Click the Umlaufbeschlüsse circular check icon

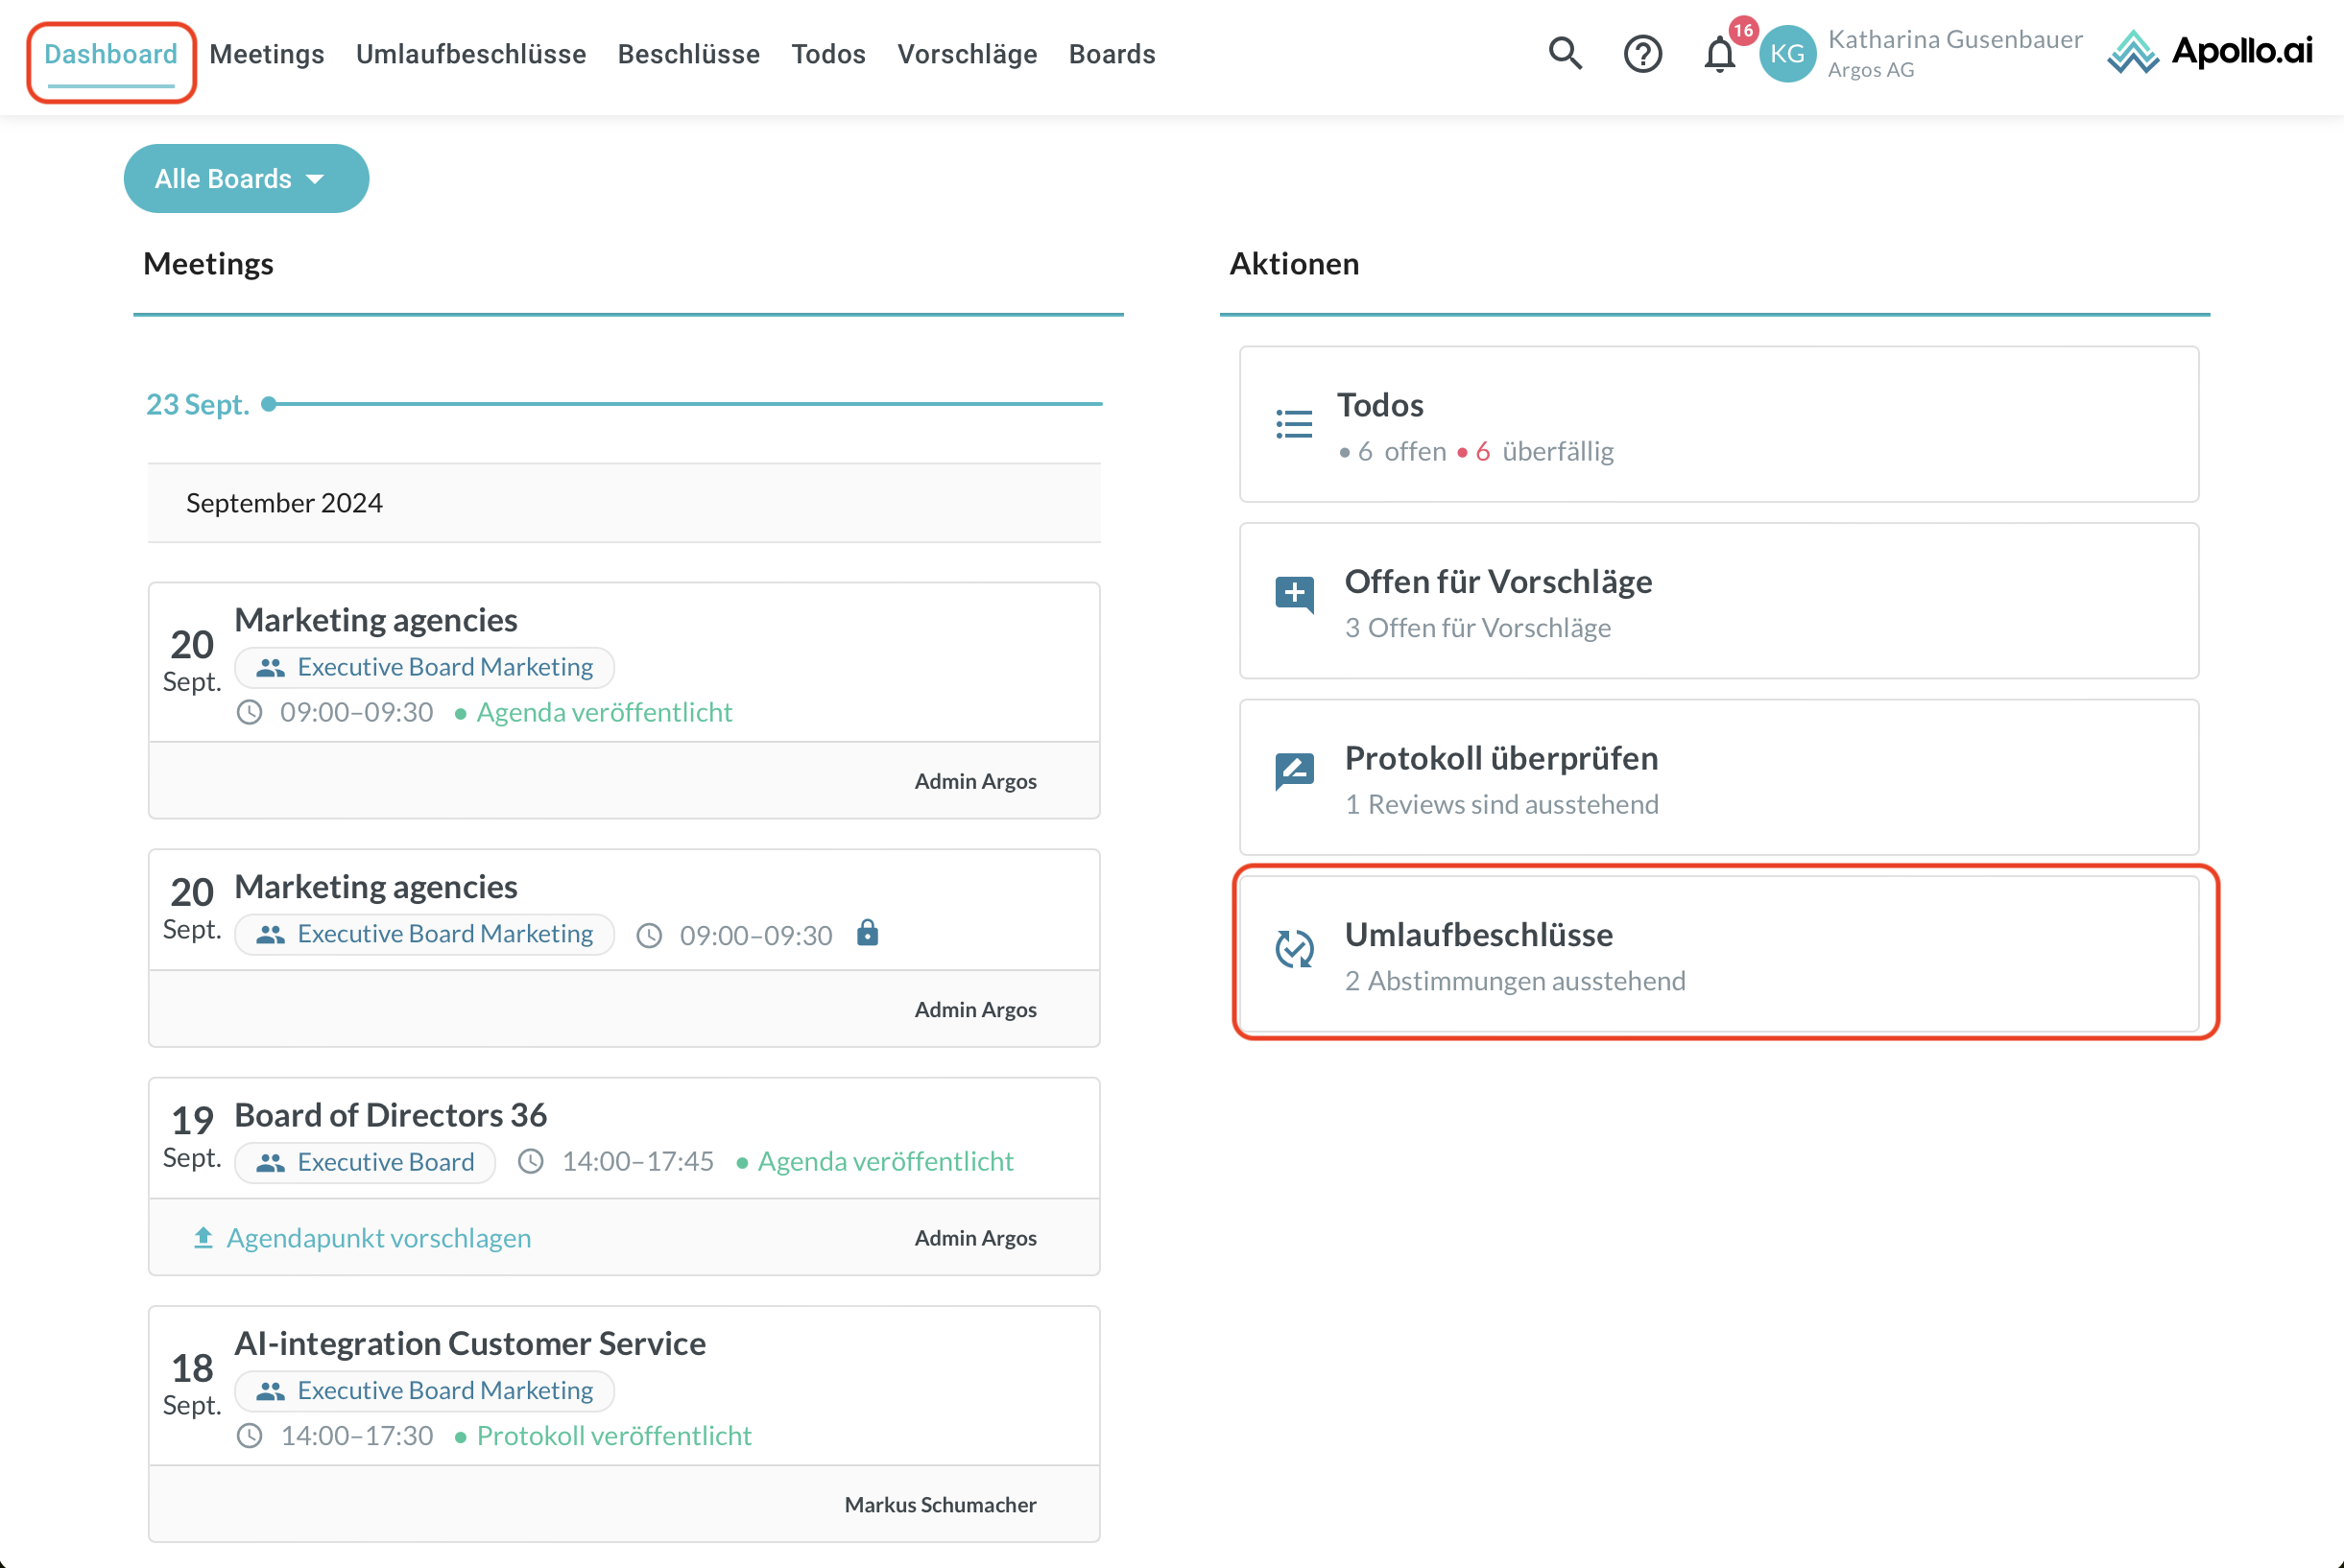tap(1294, 948)
